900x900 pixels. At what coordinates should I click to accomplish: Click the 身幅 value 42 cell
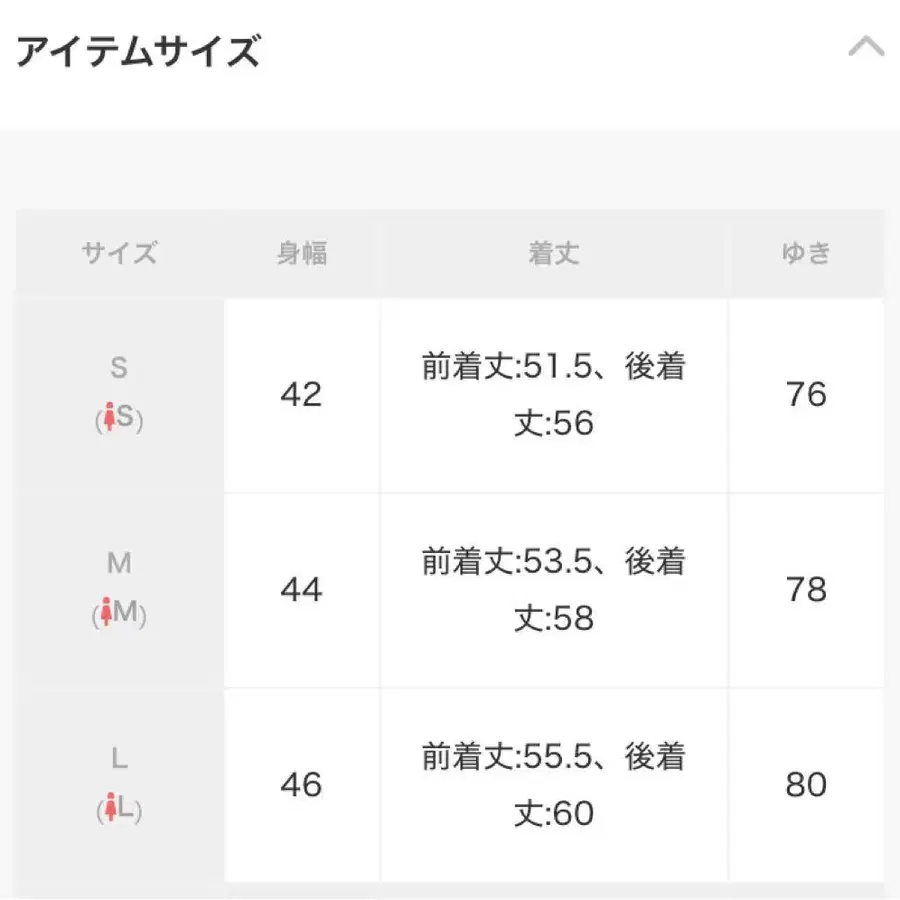[x=301, y=394]
